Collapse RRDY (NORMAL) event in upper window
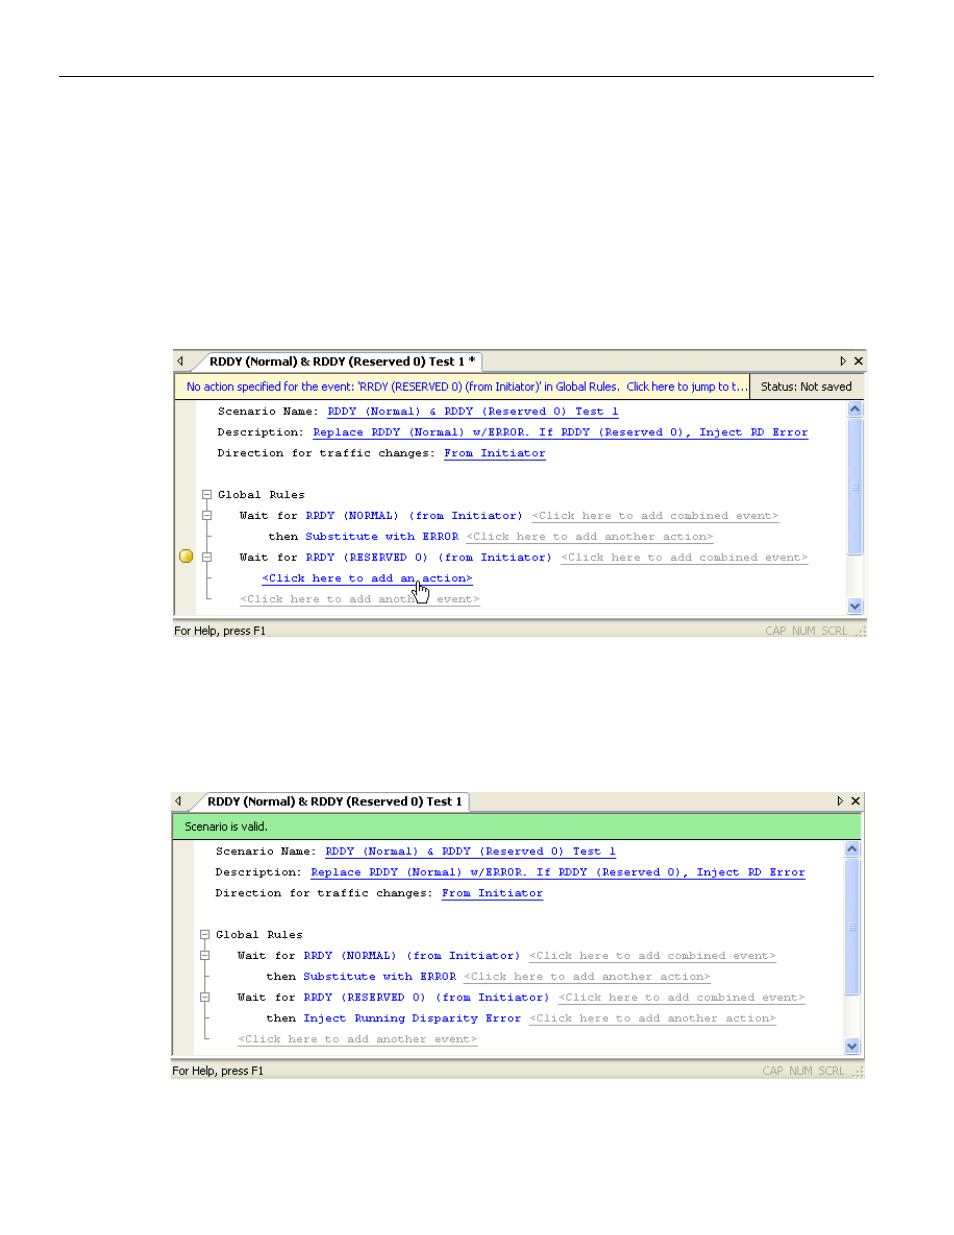This screenshot has width=954, height=1235. pos(207,515)
